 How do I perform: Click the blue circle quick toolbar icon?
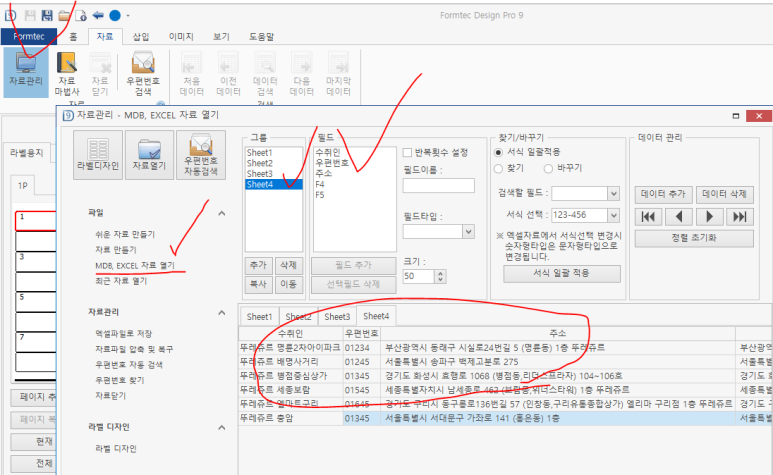(x=115, y=16)
